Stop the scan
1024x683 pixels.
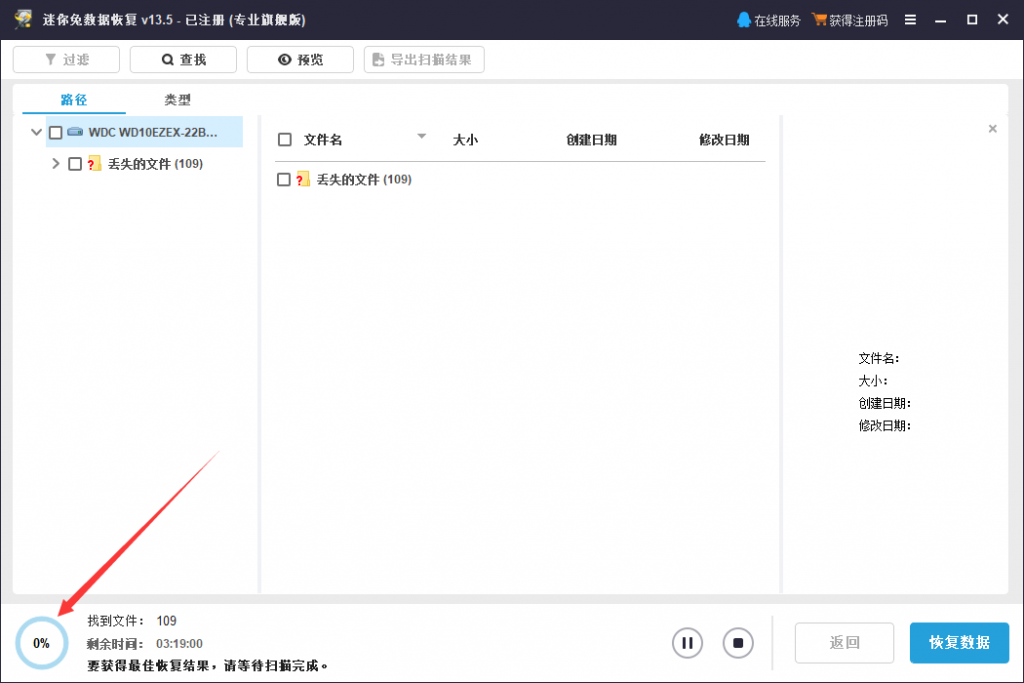tap(738, 643)
